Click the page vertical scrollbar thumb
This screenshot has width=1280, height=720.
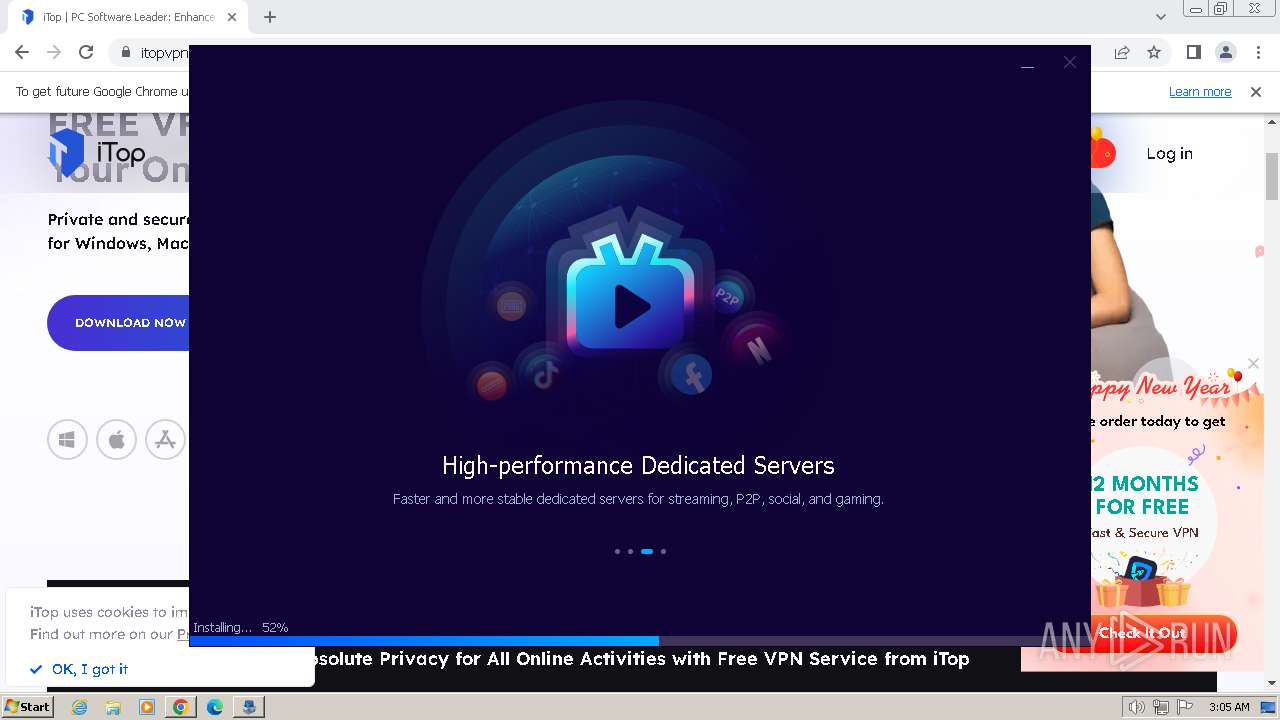coord(1272,176)
